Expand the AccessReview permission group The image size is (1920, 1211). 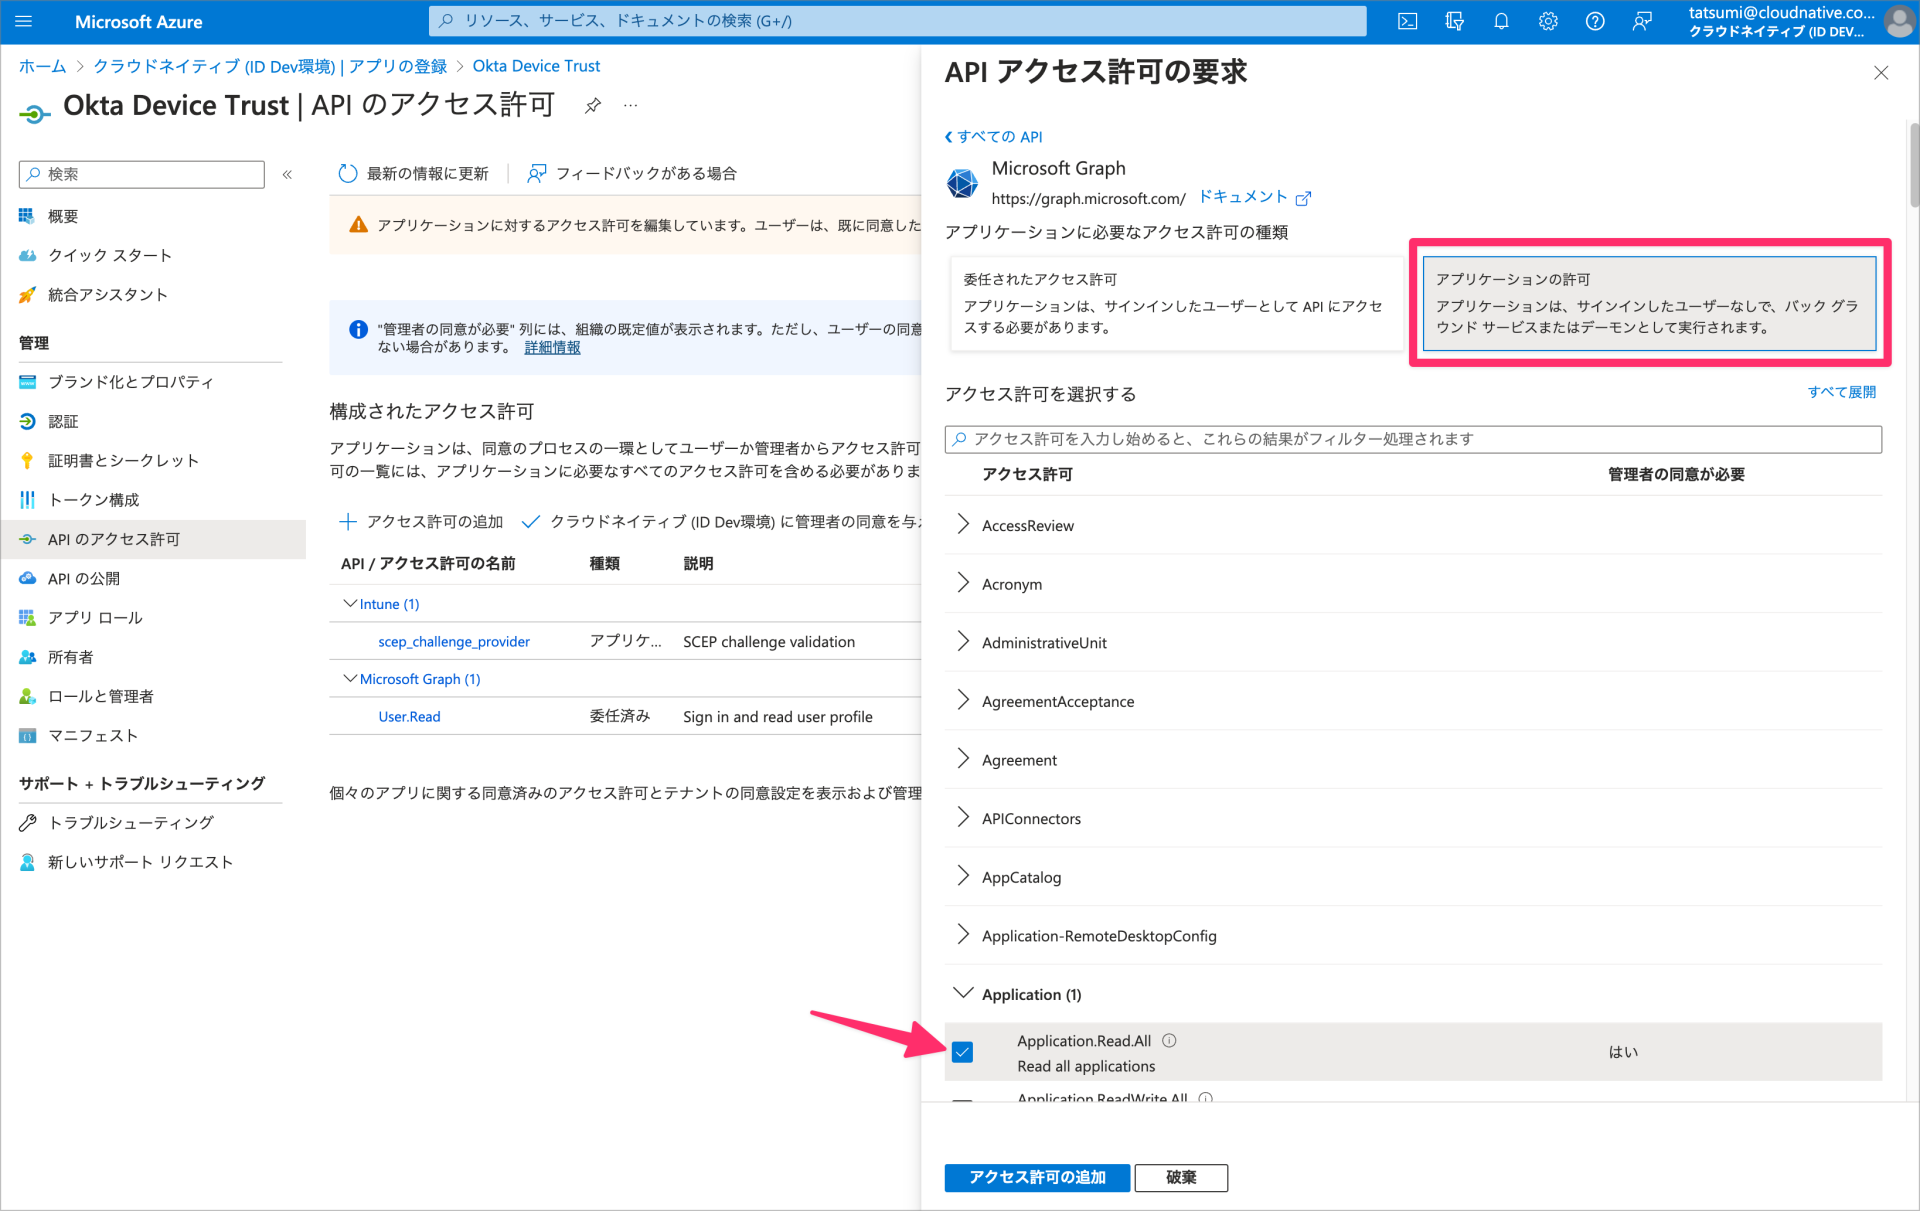pyautogui.click(x=963, y=524)
